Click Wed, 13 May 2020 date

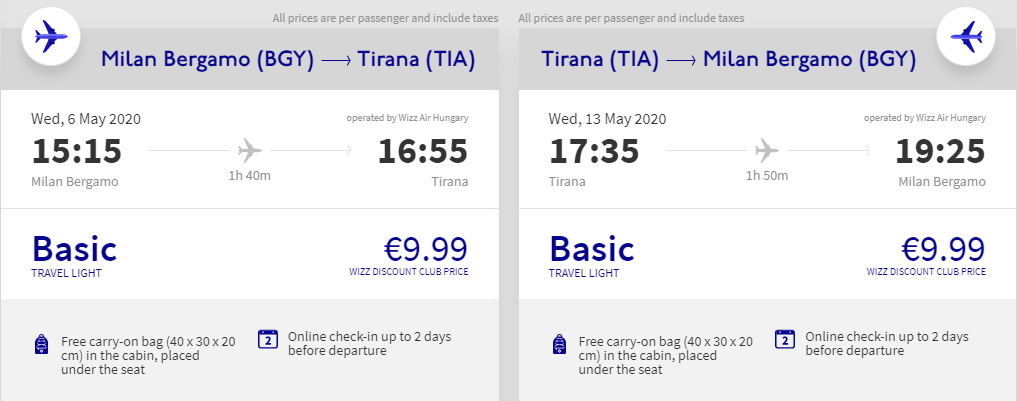pyautogui.click(x=607, y=118)
